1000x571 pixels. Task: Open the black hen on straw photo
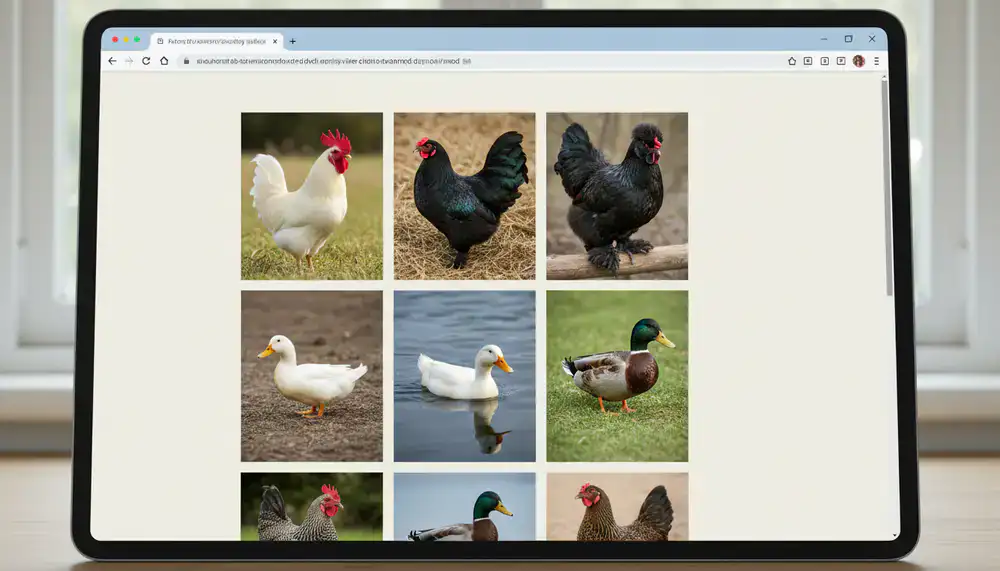pos(464,196)
